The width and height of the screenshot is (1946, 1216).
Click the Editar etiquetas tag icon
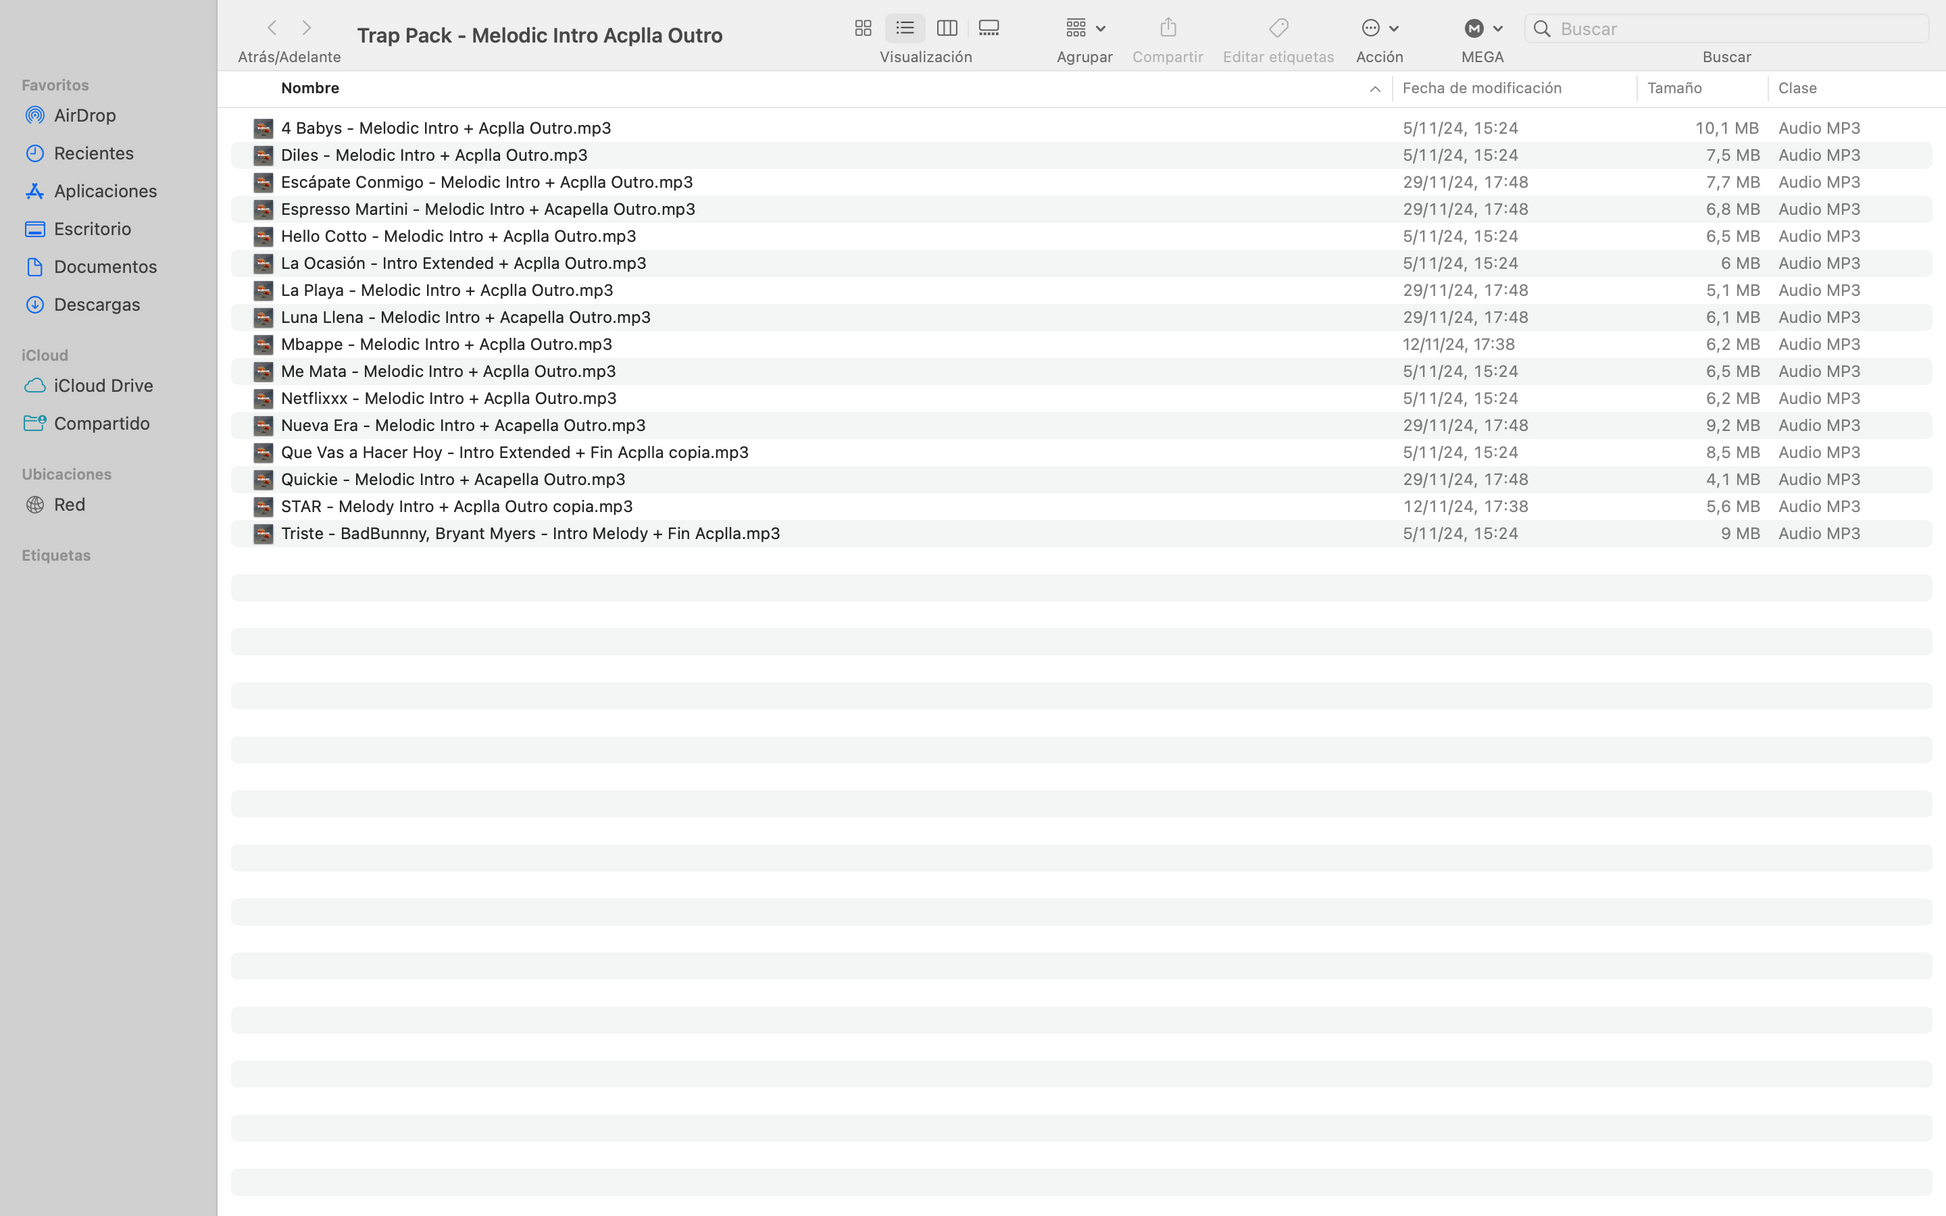pyautogui.click(x=1278, y=28)
